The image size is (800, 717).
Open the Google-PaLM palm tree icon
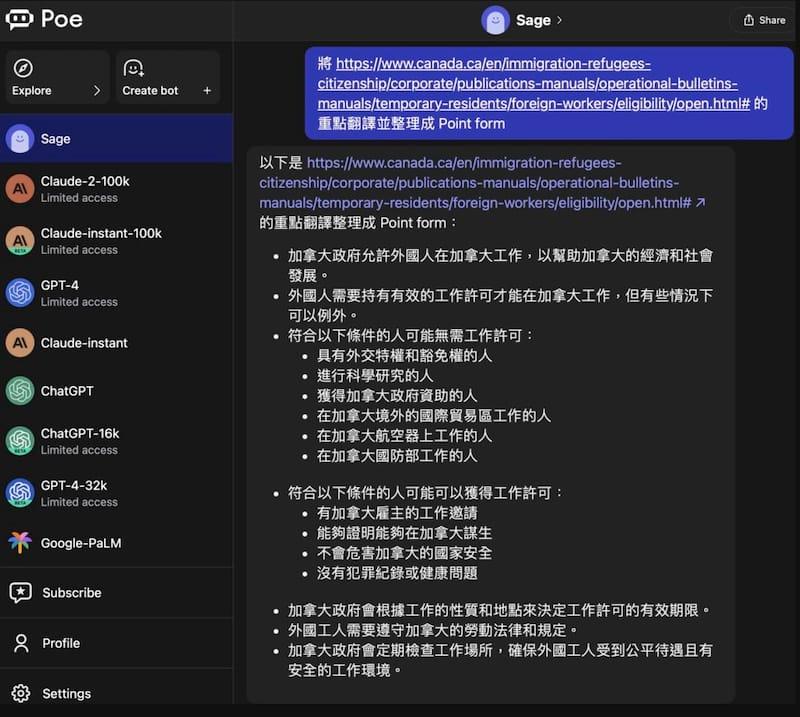pos(20,542)
